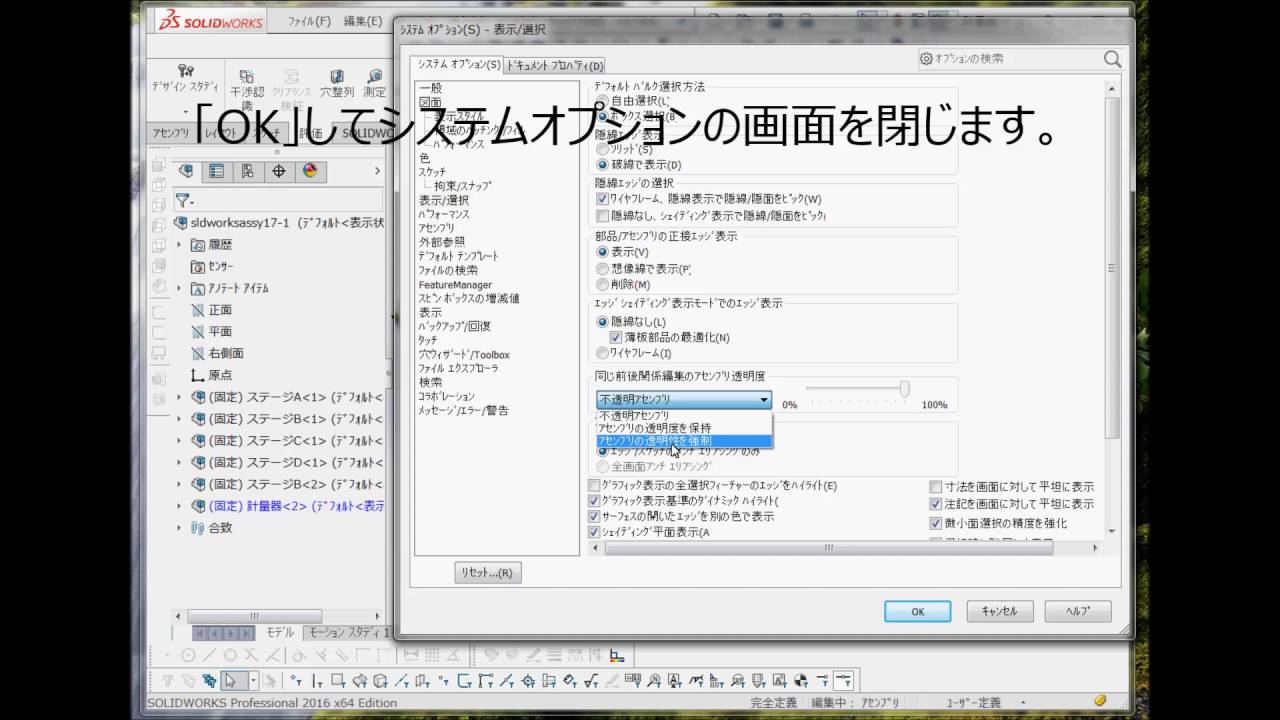1280x720 pixels.
Task: Select 外部参照 in the options category list
Action: 441,242
